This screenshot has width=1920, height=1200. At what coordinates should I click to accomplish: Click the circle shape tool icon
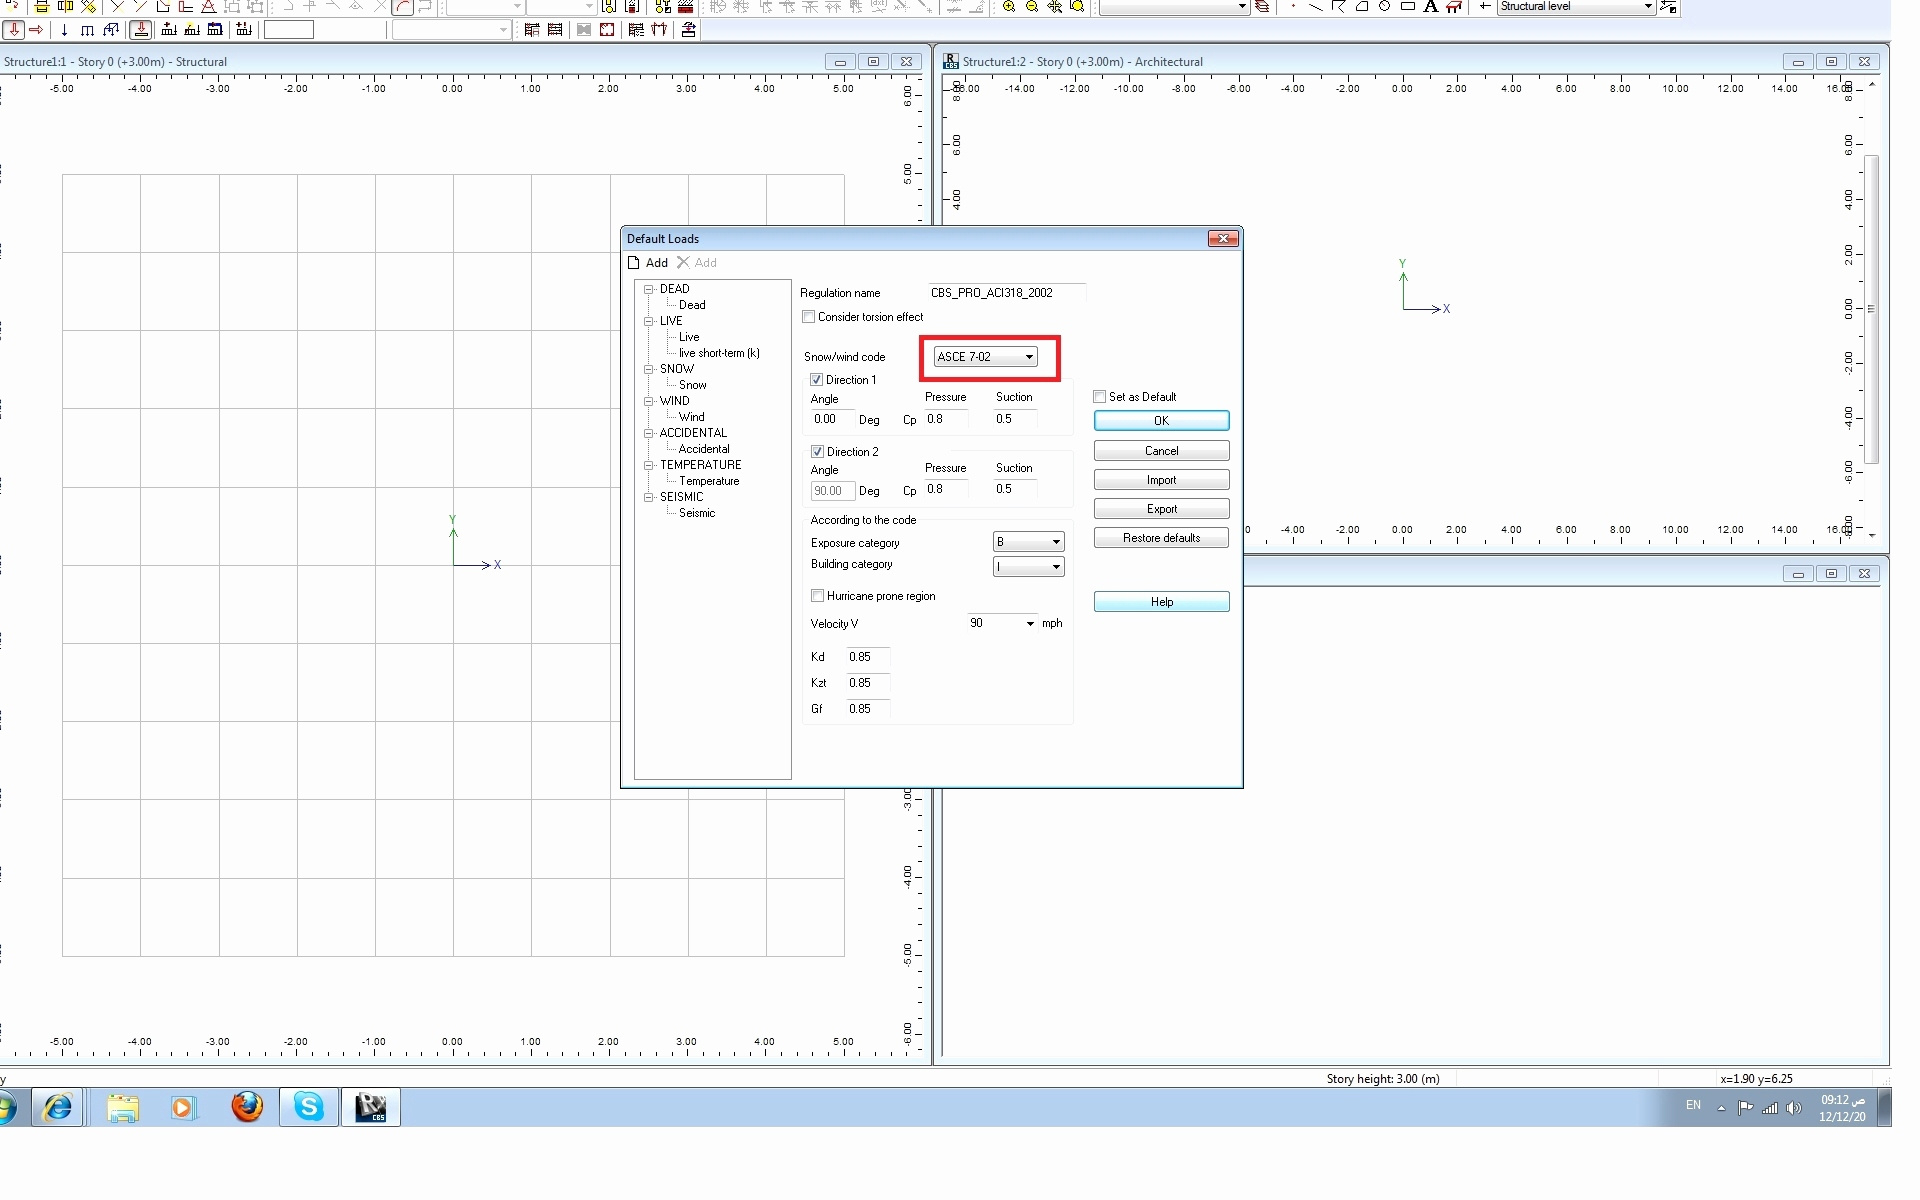pyautogui.click(x=1384, y=6)
